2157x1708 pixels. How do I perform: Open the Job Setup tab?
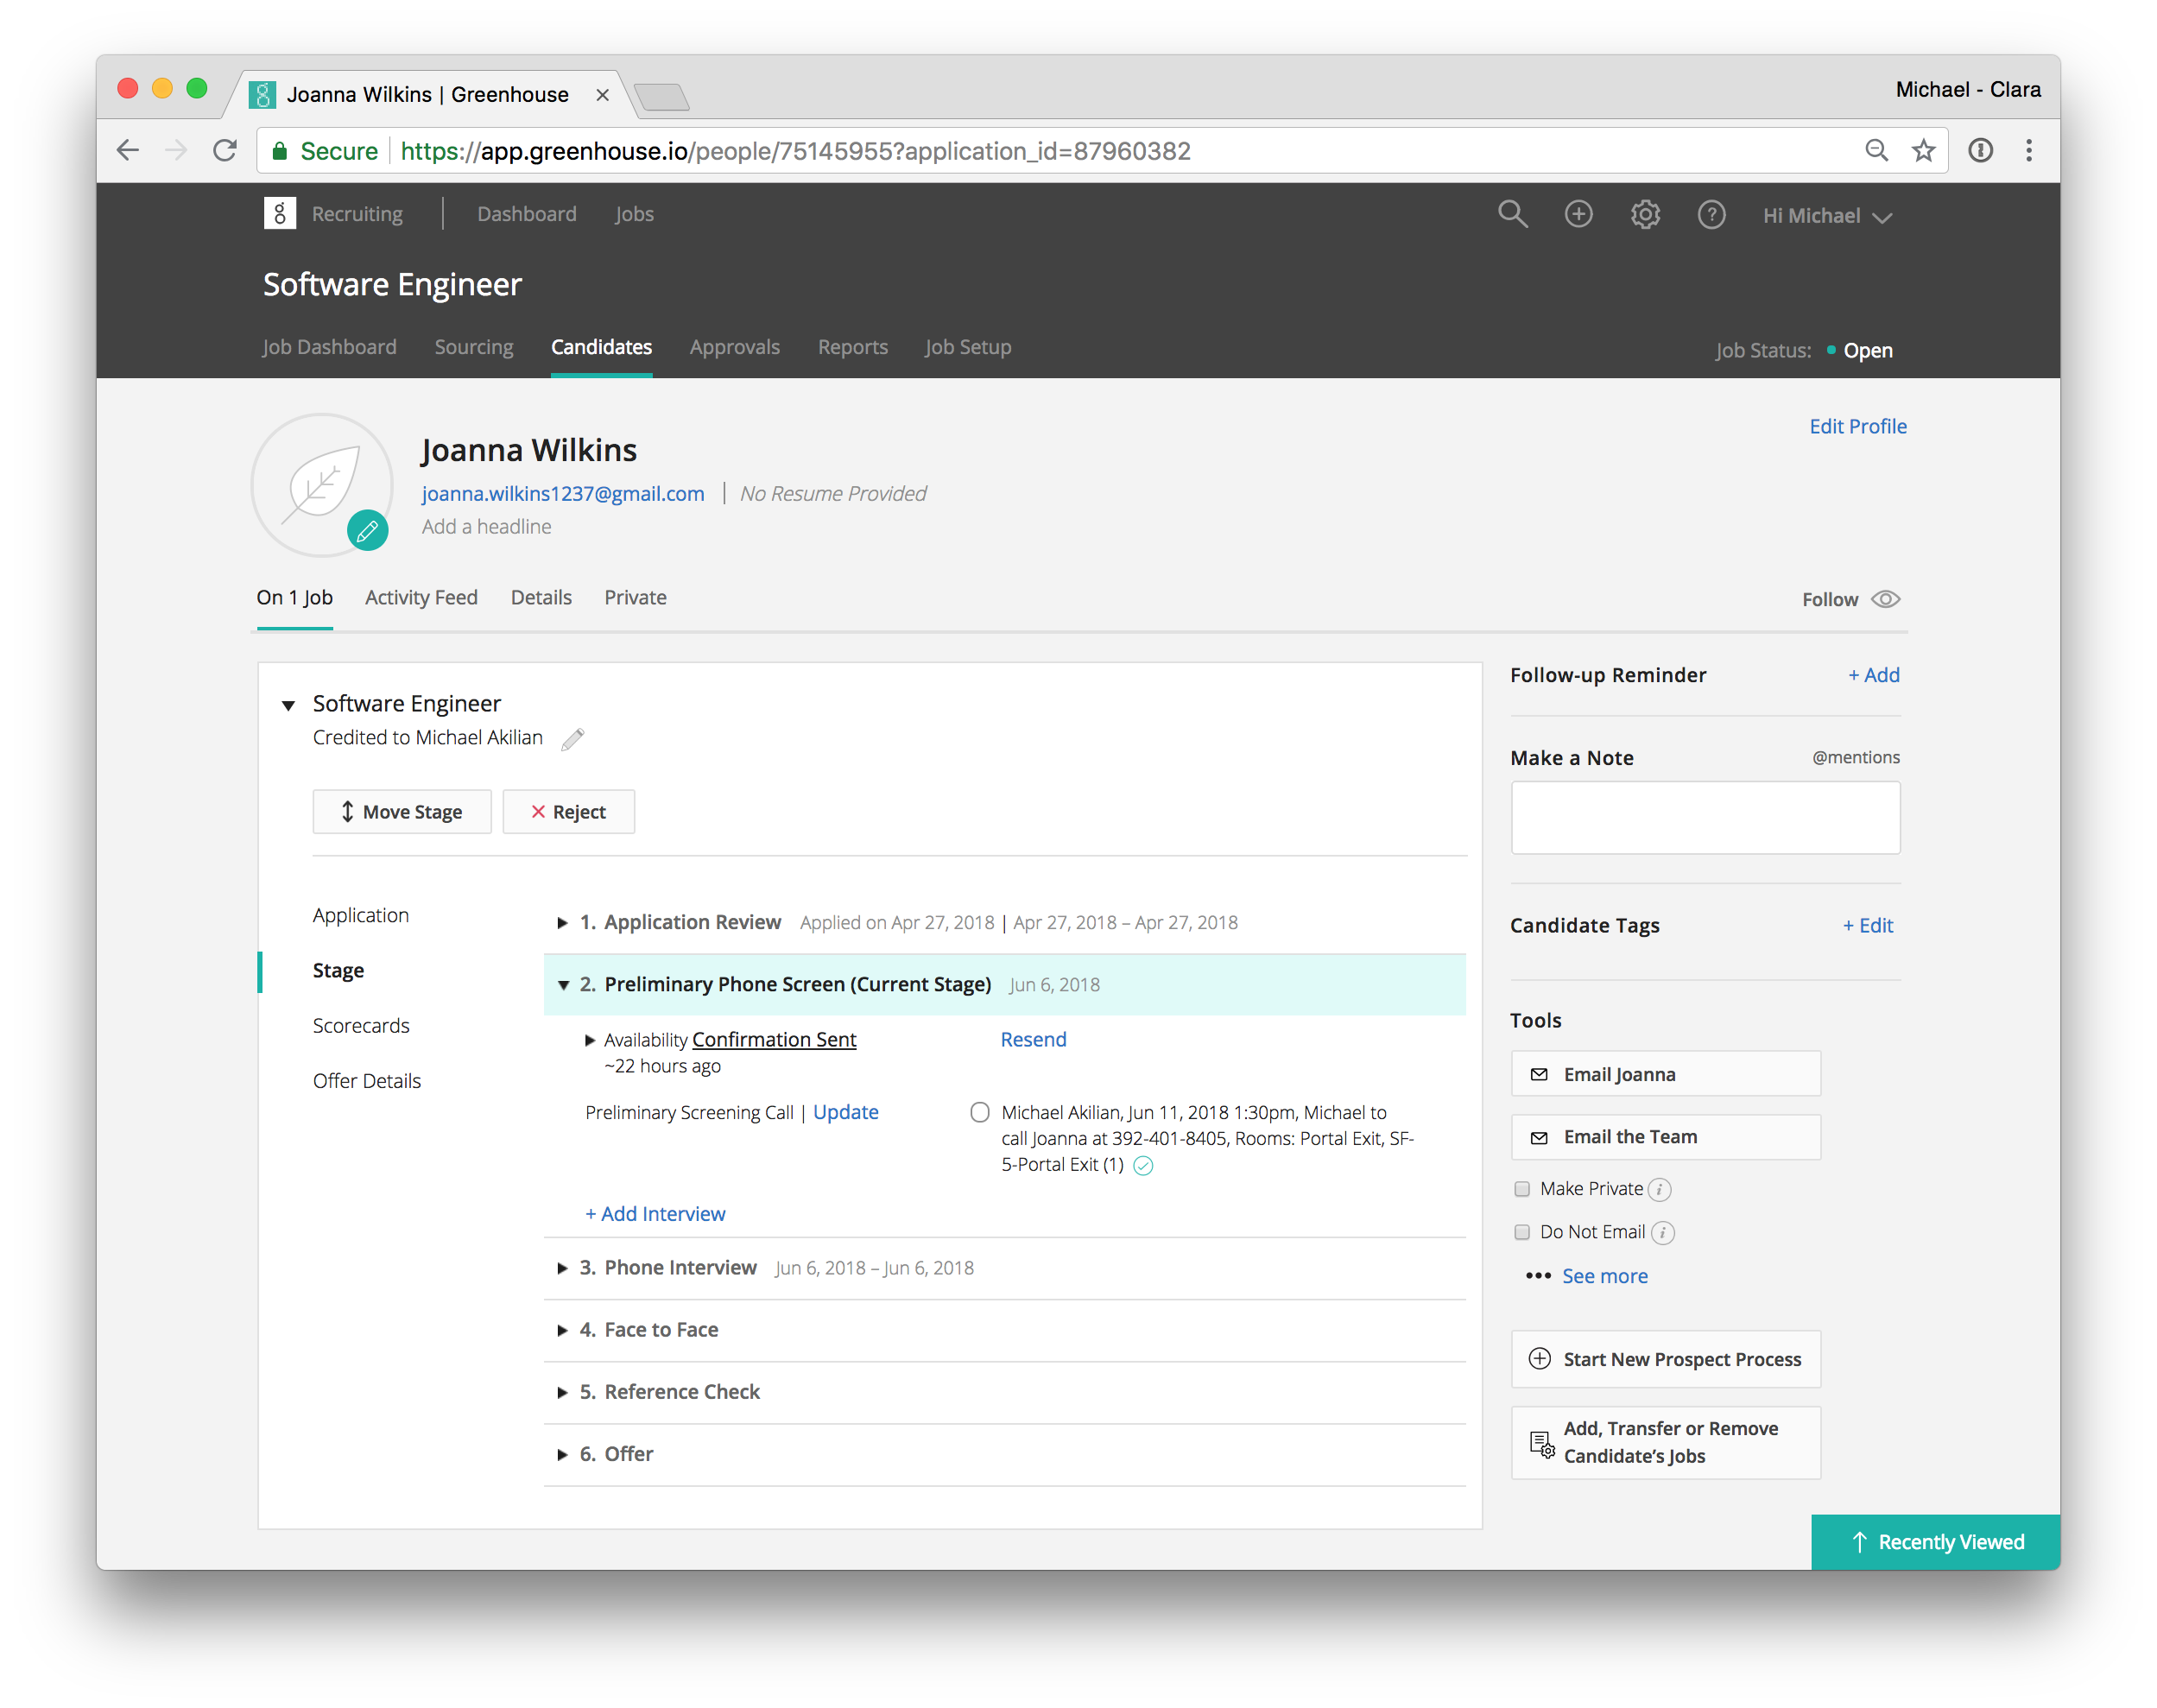[x=967, y=347]
